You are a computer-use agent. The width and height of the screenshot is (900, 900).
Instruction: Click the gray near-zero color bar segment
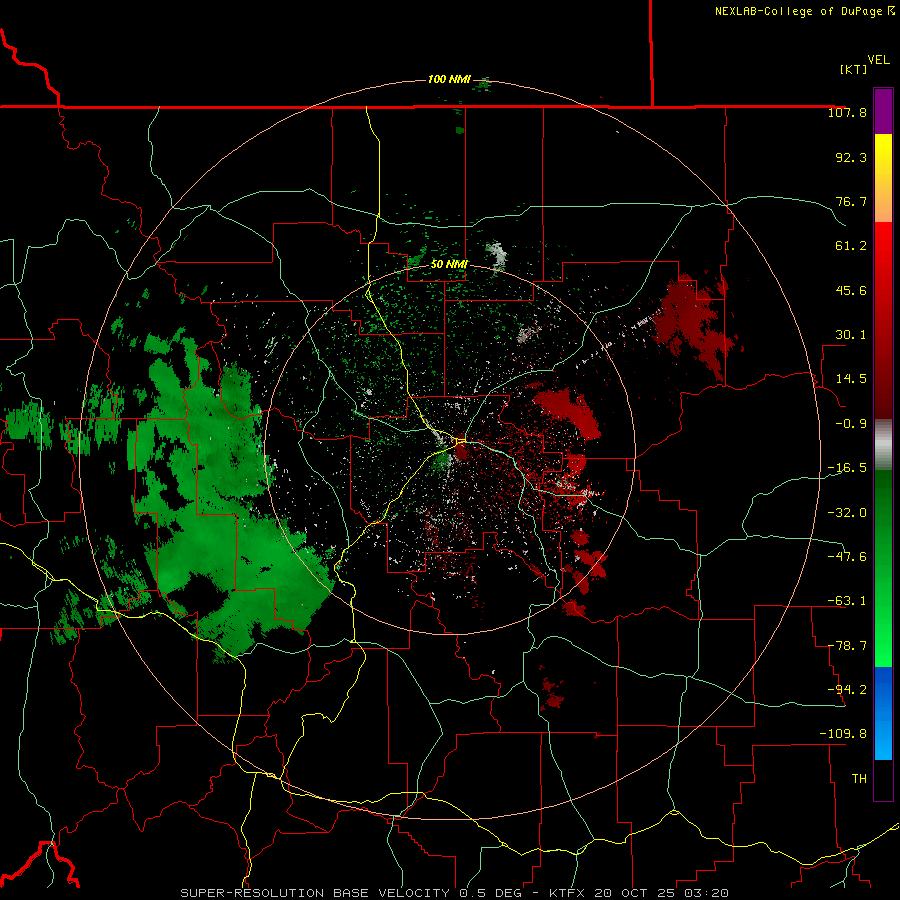click(x=883, y=445)
